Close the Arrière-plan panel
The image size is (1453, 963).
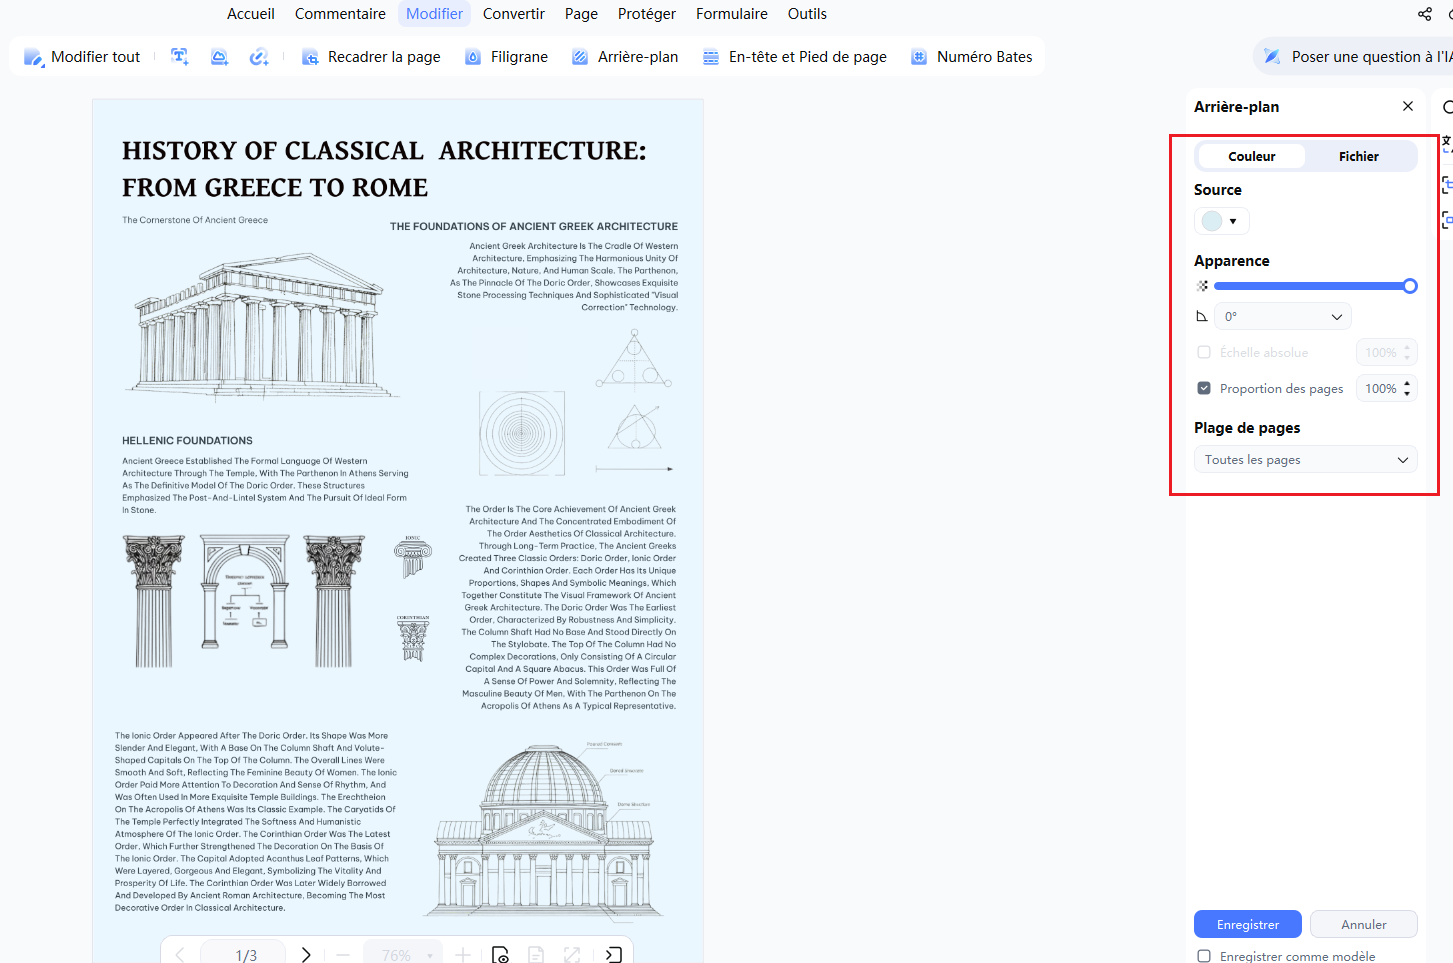point(1408,106)
